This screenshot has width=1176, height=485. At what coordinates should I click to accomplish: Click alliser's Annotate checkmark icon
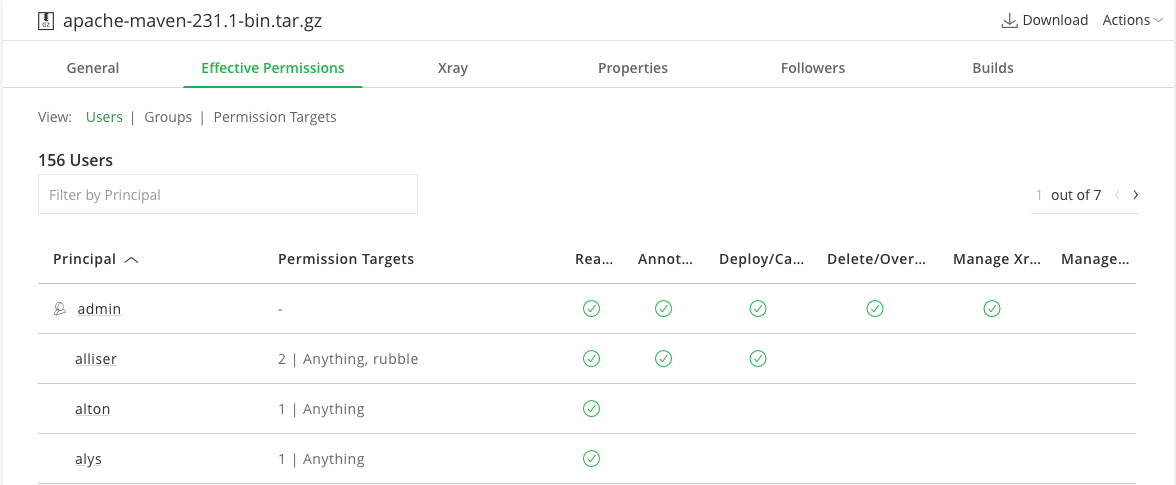pyautogui.click(x=663, y=358)
